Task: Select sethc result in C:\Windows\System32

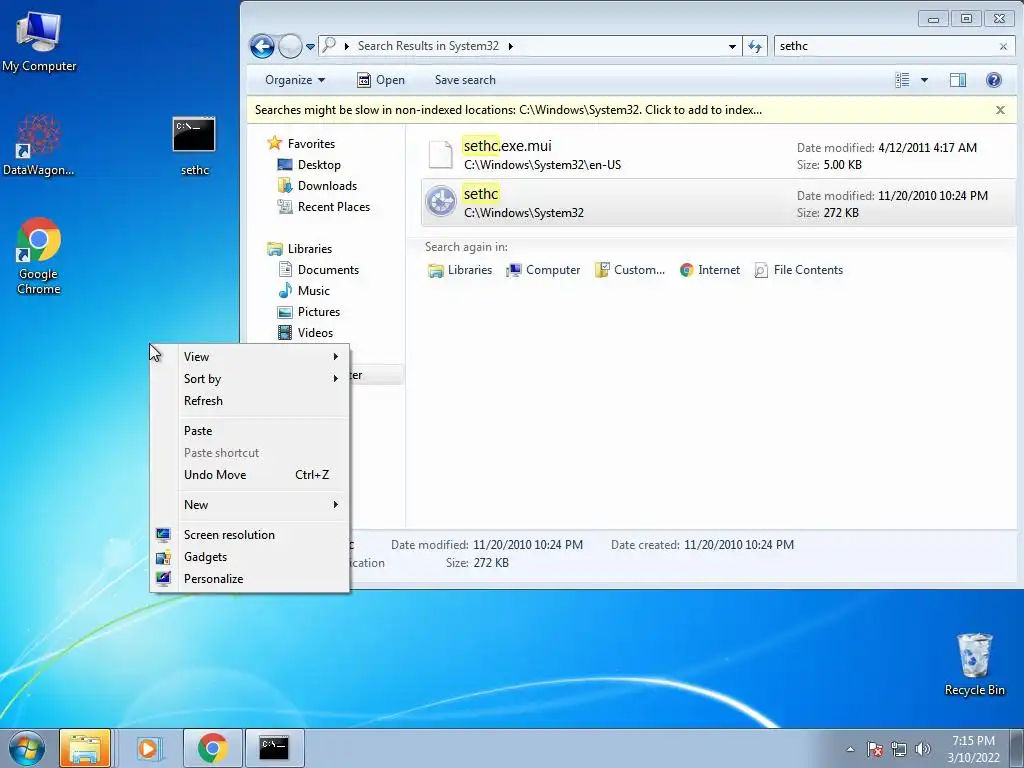Action: coord(718,203)
